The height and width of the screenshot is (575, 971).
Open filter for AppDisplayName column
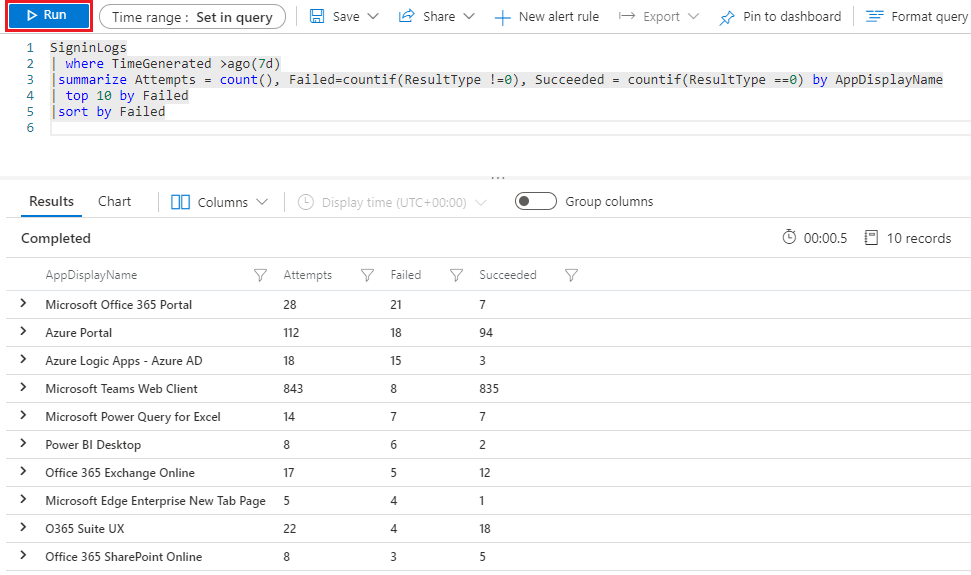click(261, 275)
